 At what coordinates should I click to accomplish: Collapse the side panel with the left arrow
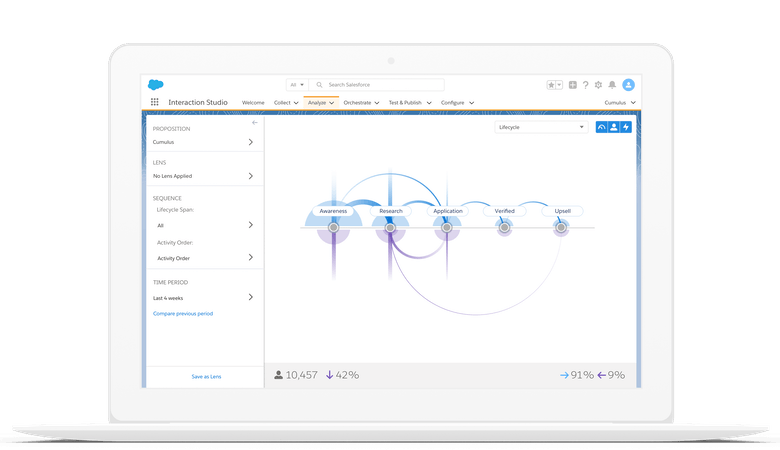(x=255, y=122)
